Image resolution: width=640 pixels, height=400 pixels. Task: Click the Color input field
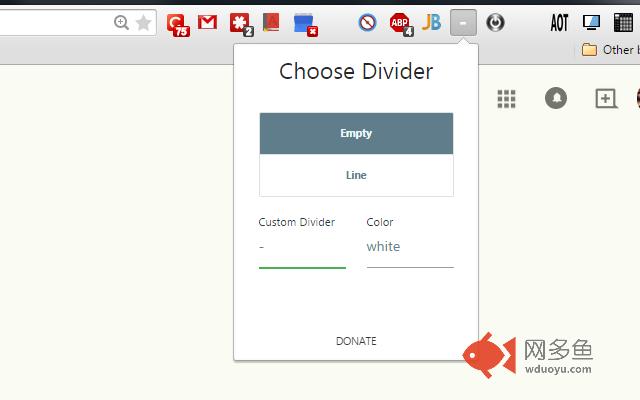coord(410,247)
